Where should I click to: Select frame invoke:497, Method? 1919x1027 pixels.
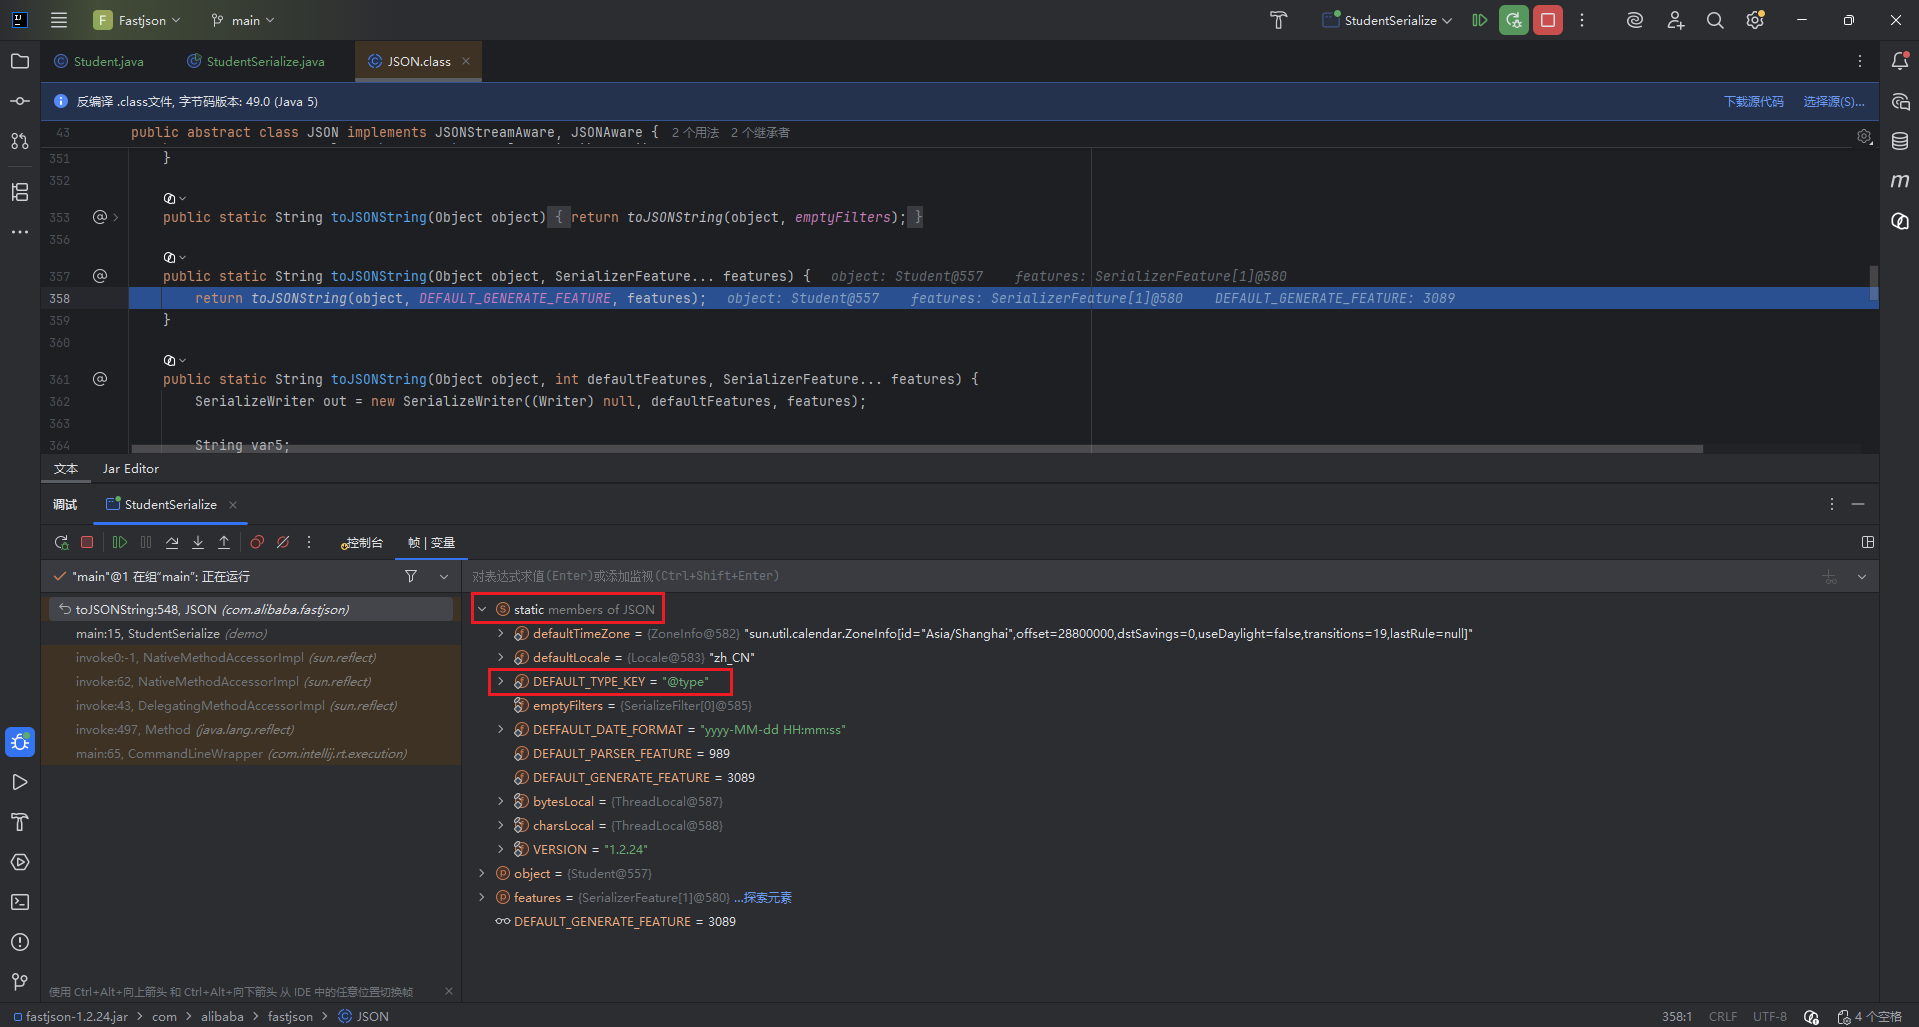(x=251, y=729)
